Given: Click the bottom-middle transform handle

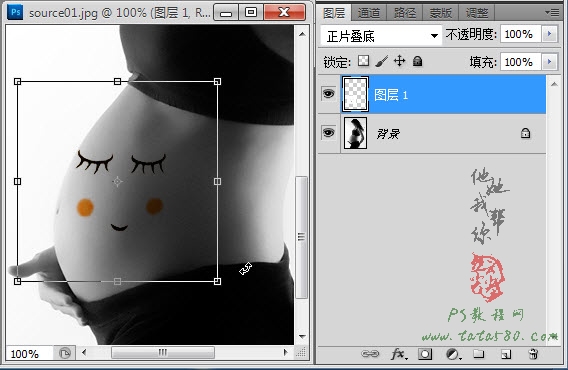Looking at the screenshot, I should (x=117, y=281).
